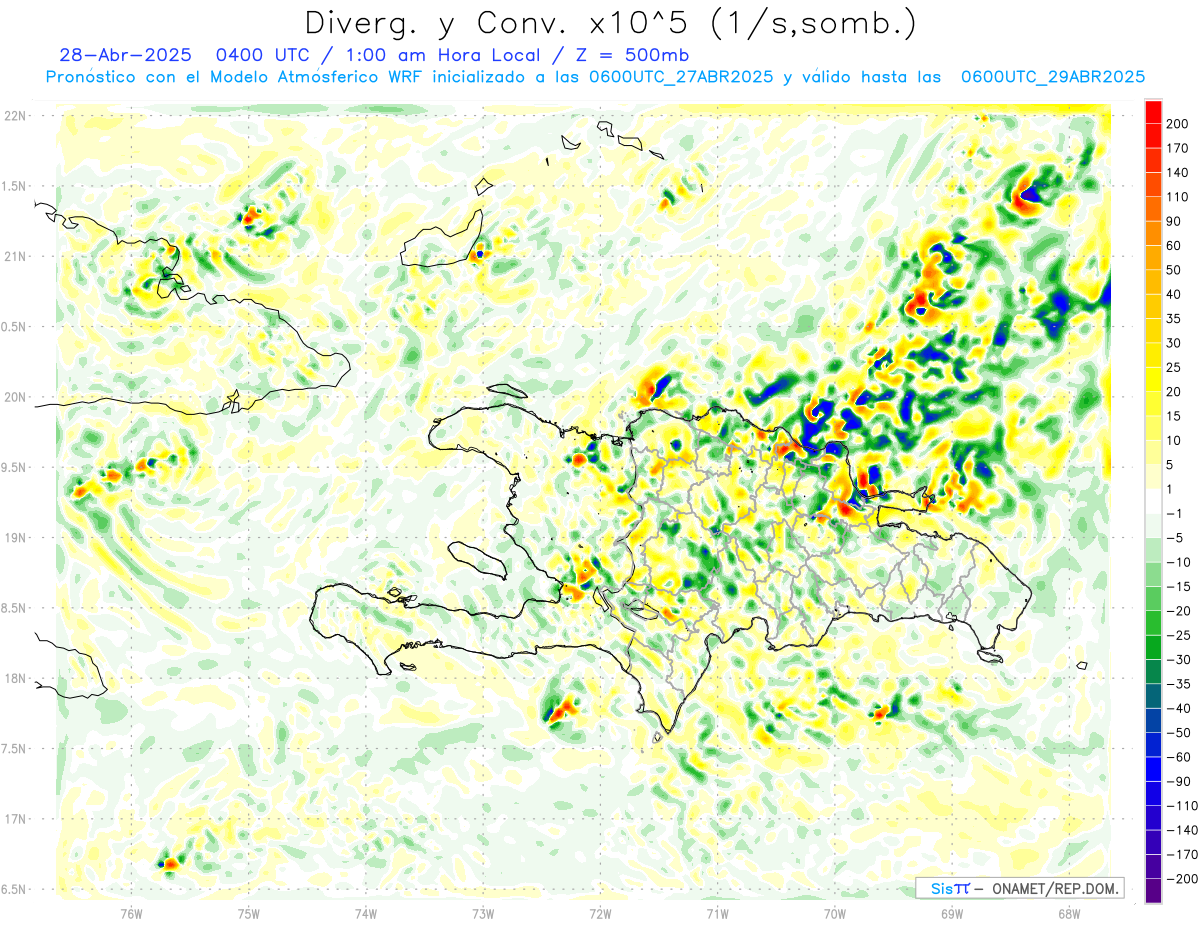This screenshot has height=927, width=1200.
Task: Click the '-60' colorbar value
Action: pos(1176,757)
